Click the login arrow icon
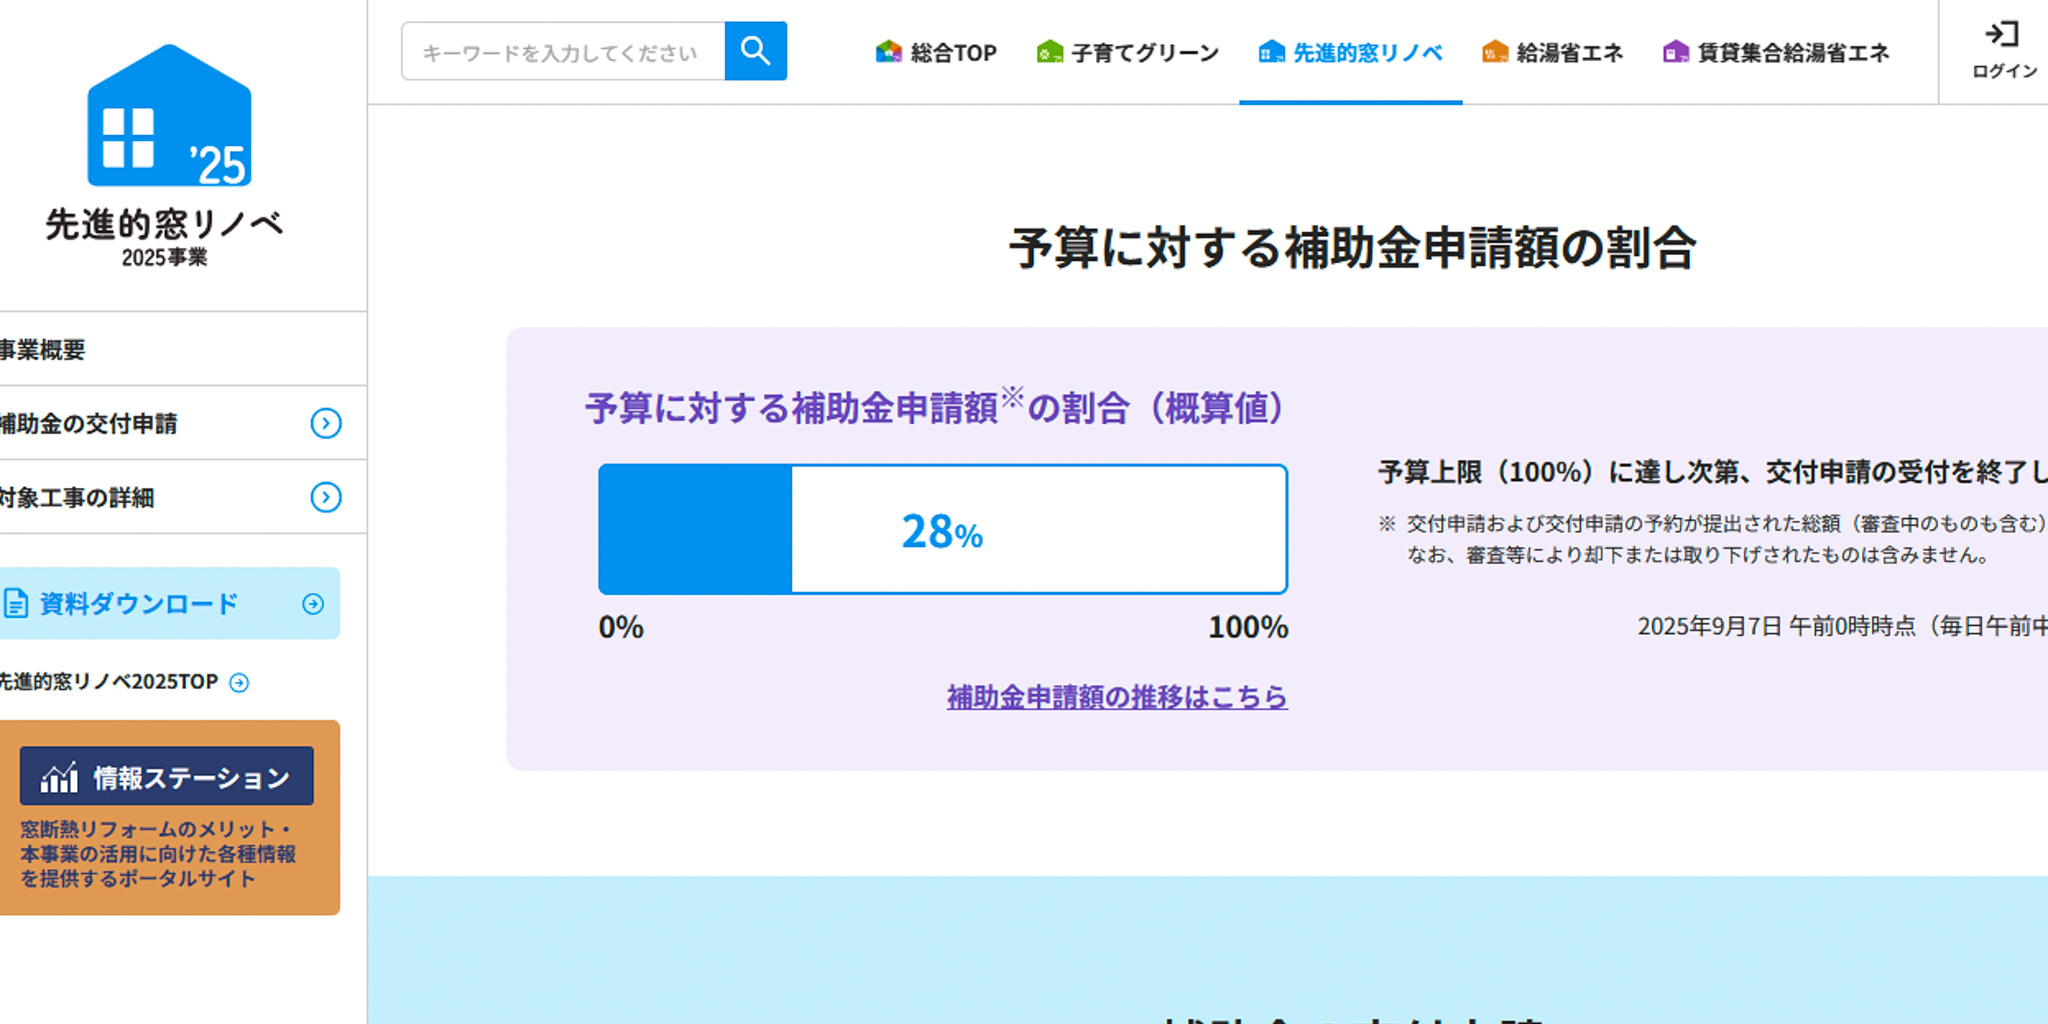Screen dimensions: 2048x1024 [2001, 35]
